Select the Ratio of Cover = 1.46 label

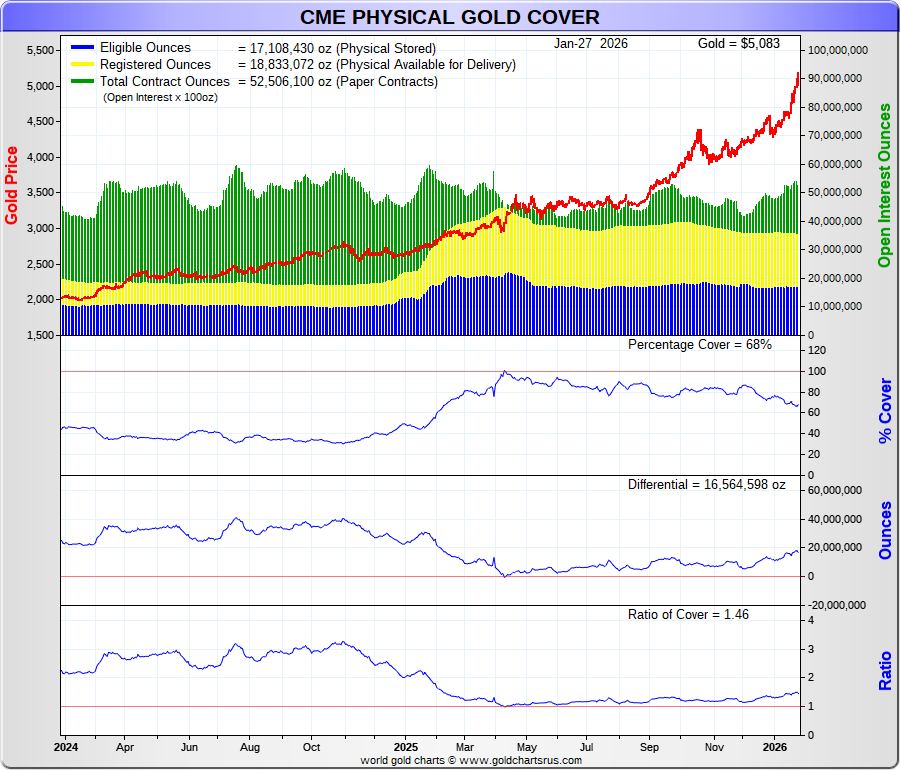click(688, 614)
